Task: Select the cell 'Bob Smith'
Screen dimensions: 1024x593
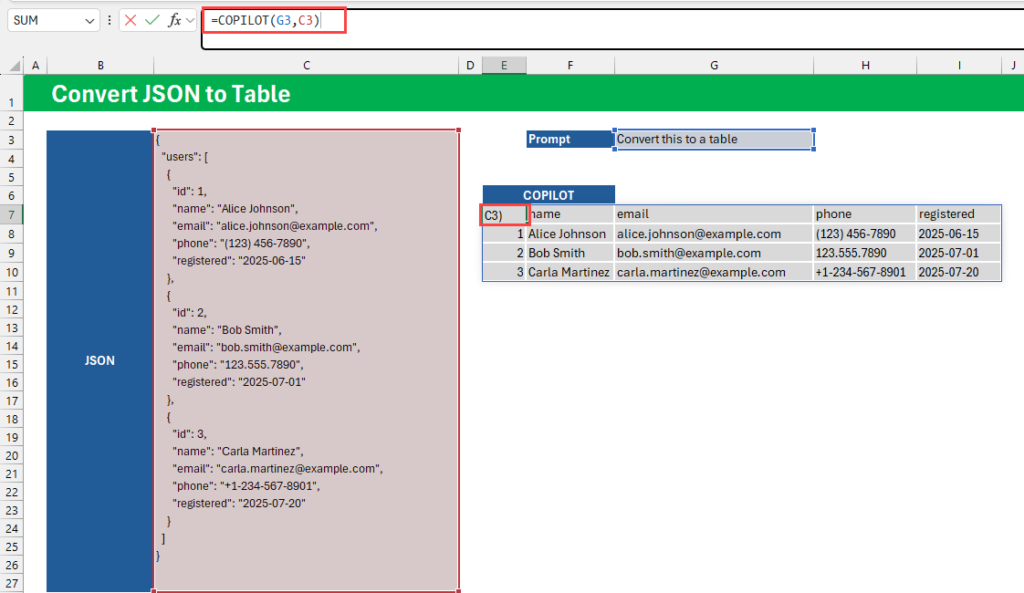Action: [570, 253]
